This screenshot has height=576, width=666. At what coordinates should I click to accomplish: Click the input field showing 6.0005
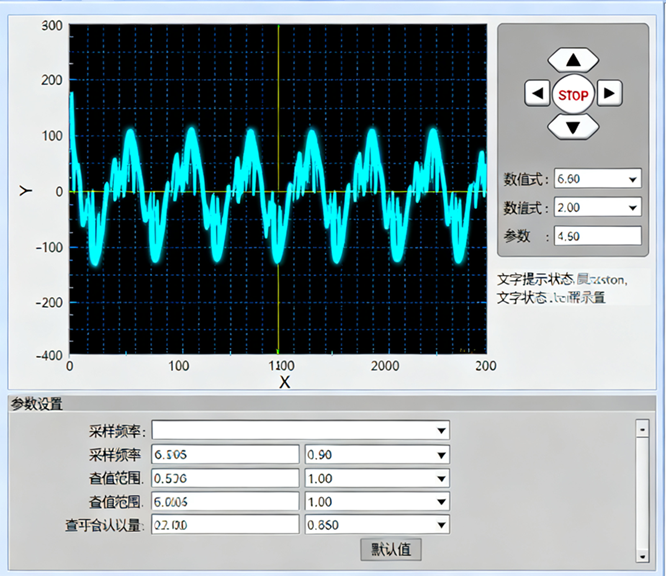(x=225, y=502)
